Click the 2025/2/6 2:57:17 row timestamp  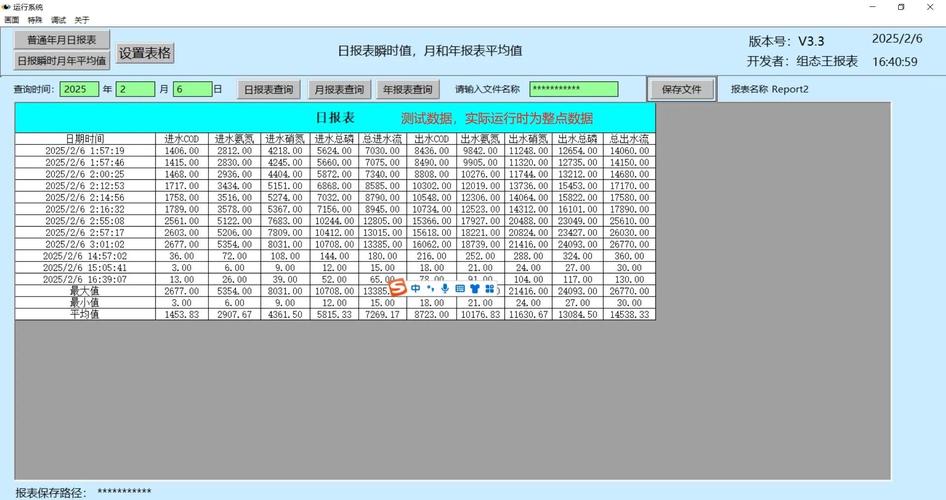pos(85,232)
